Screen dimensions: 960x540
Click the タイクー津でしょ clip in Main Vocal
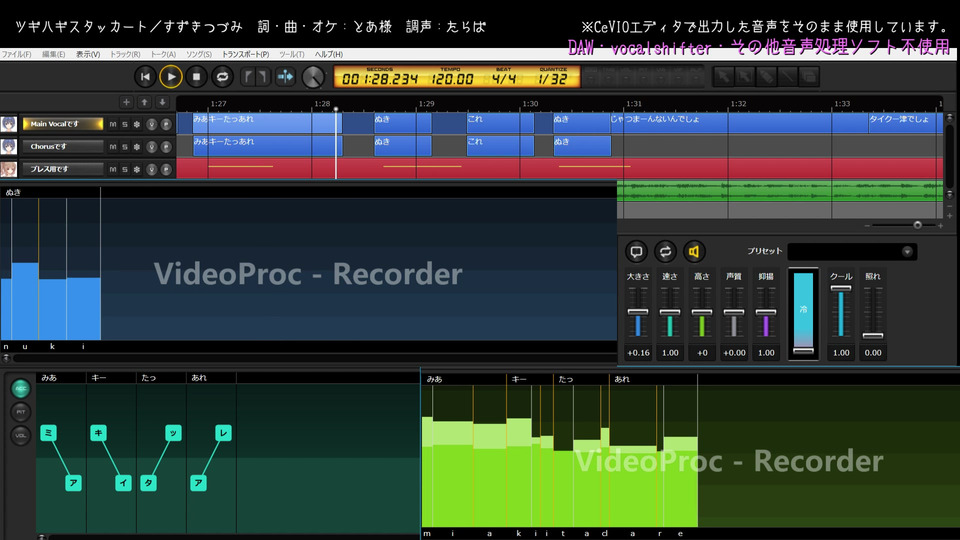click(905, 124)
